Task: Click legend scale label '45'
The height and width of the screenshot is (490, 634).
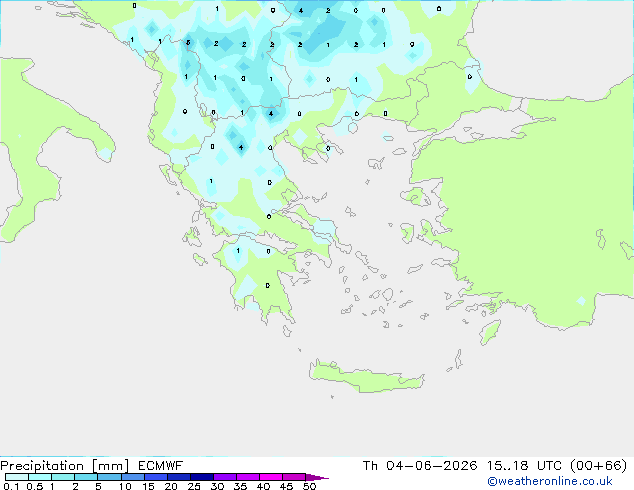Action: (286, 486)
